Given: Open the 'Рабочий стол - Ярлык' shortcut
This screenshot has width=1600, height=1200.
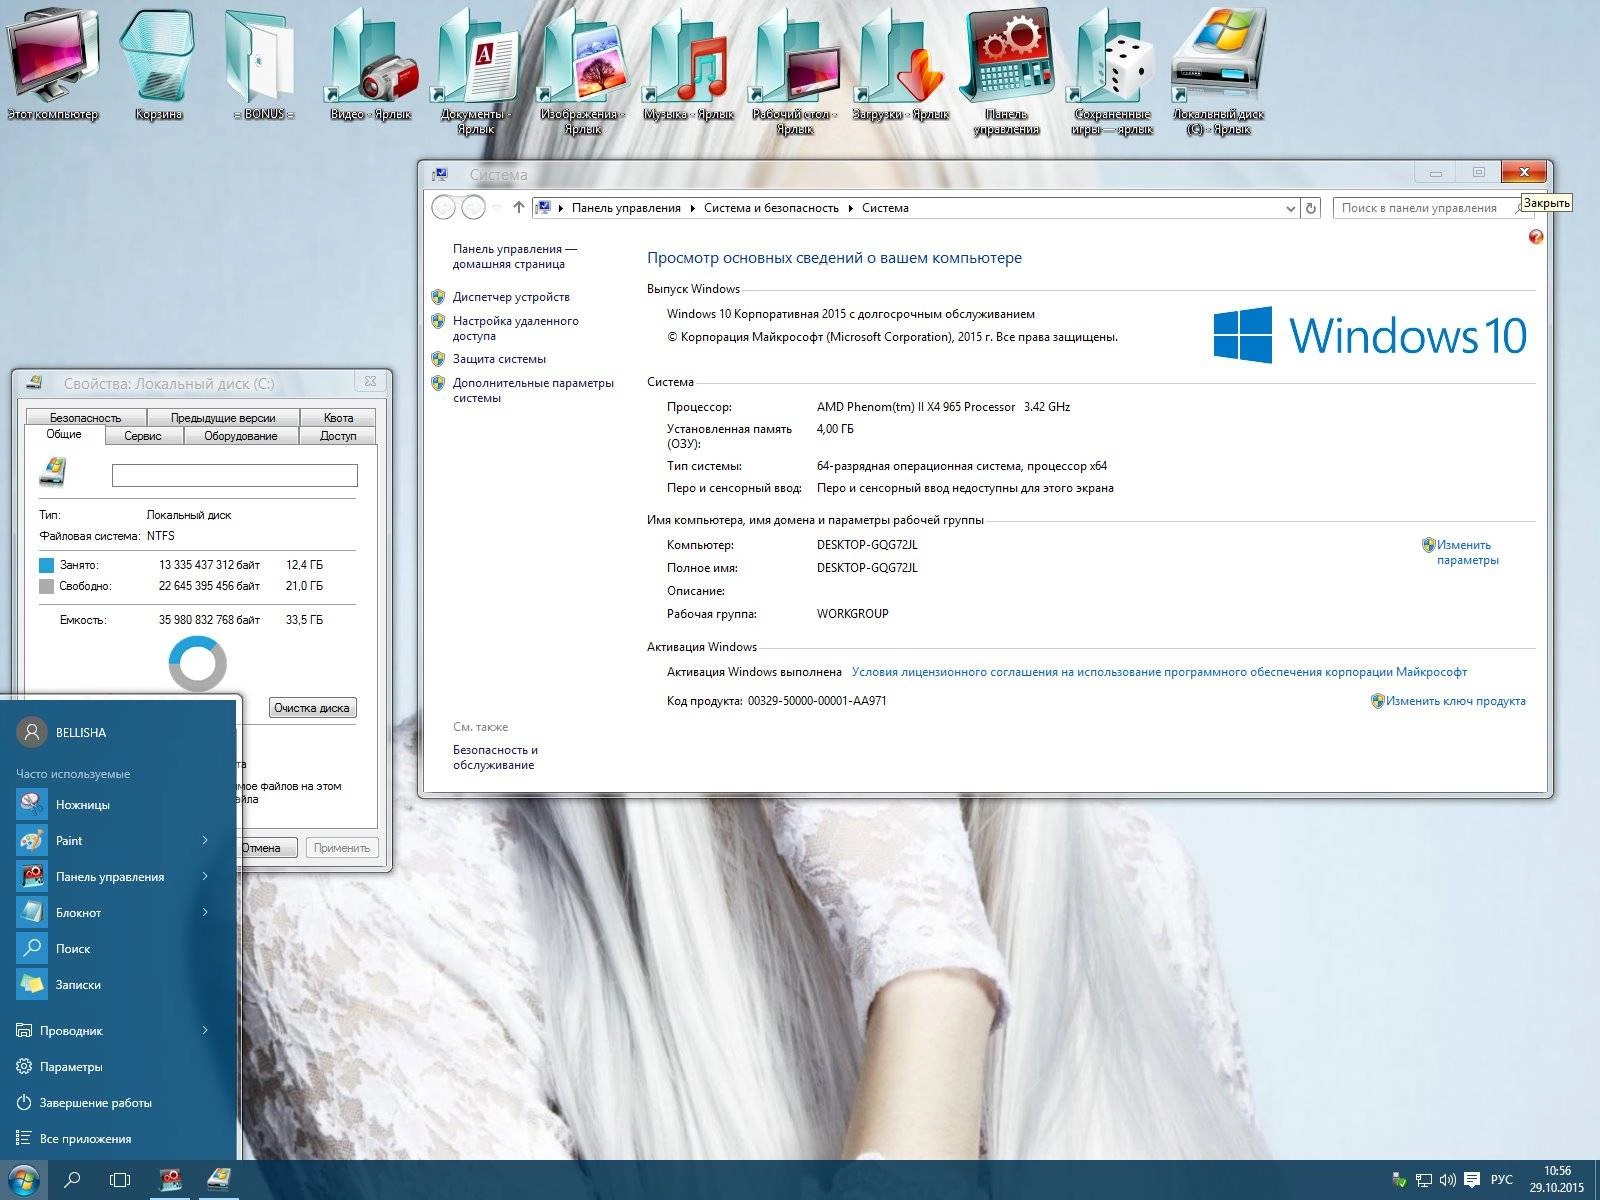Looking at the screenshot, I should tap(794, 70).
